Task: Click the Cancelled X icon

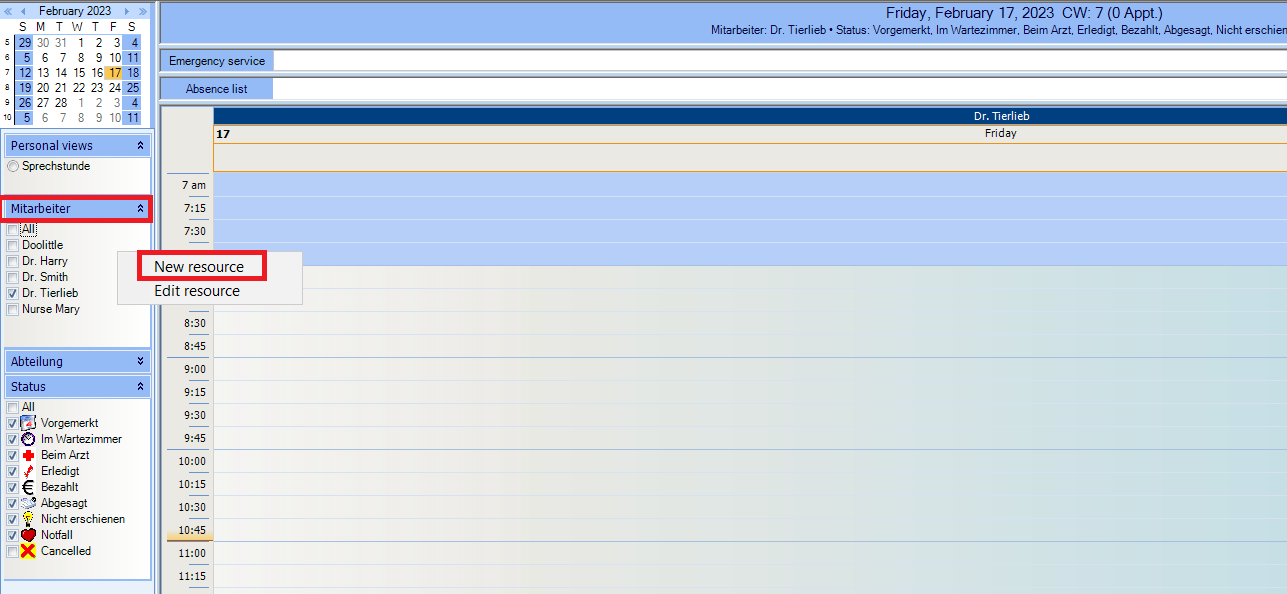Action: coord(28,551)
